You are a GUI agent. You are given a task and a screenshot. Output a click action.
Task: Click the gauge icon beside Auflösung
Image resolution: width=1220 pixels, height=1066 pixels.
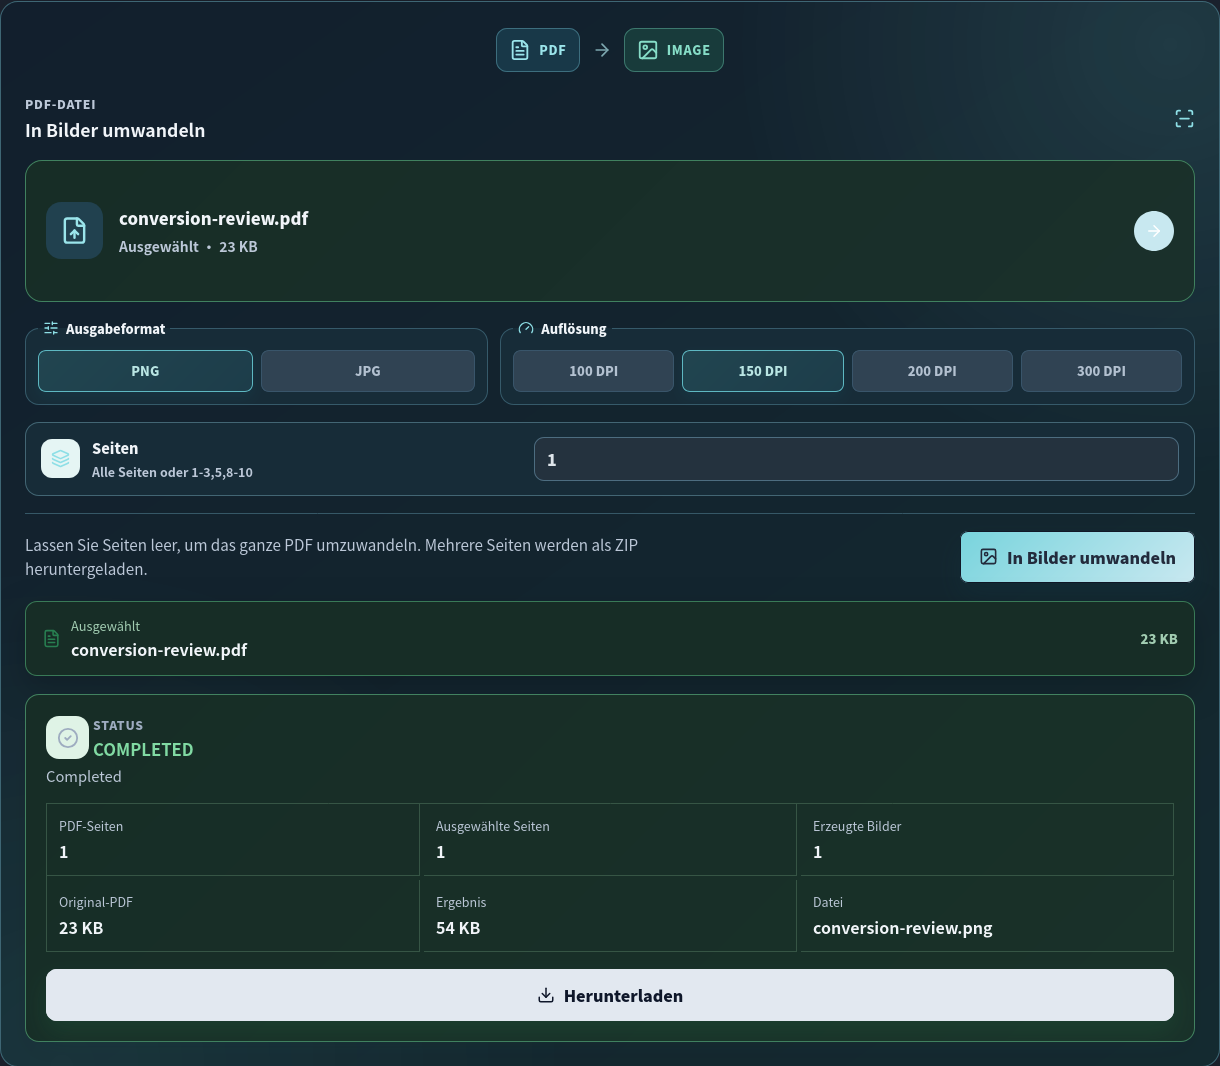(x=526, y=328)
